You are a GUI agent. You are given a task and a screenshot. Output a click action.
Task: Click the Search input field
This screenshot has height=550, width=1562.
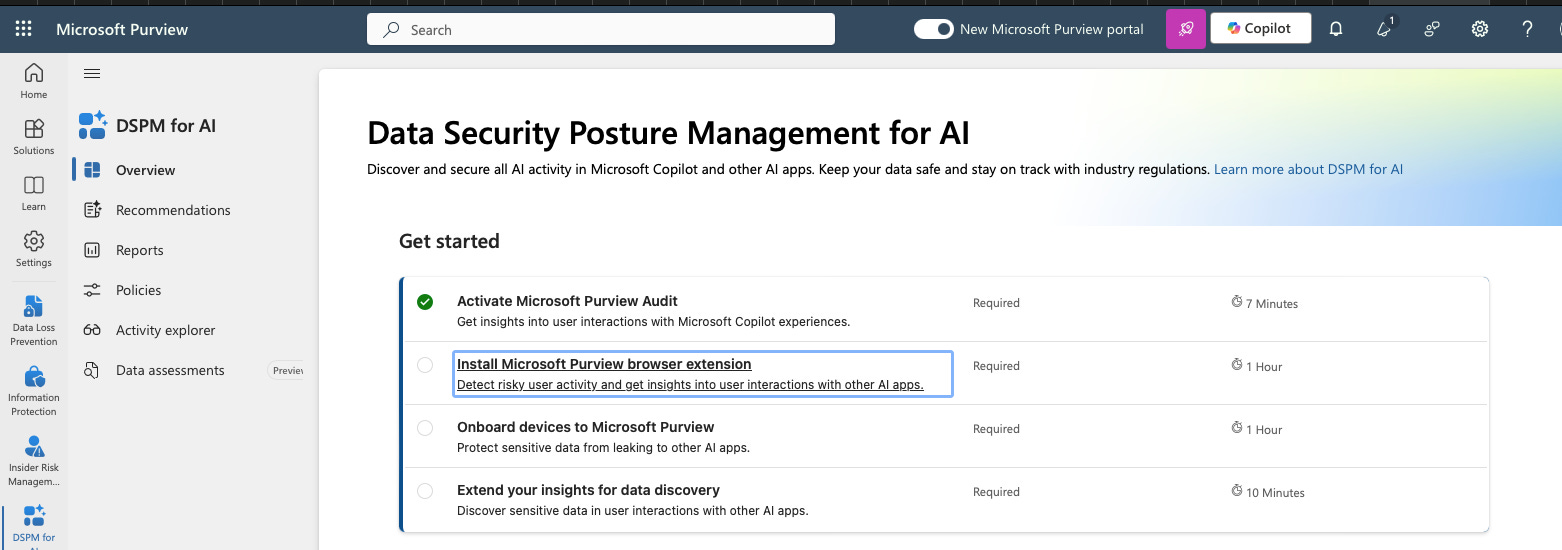tap(600, 30)
